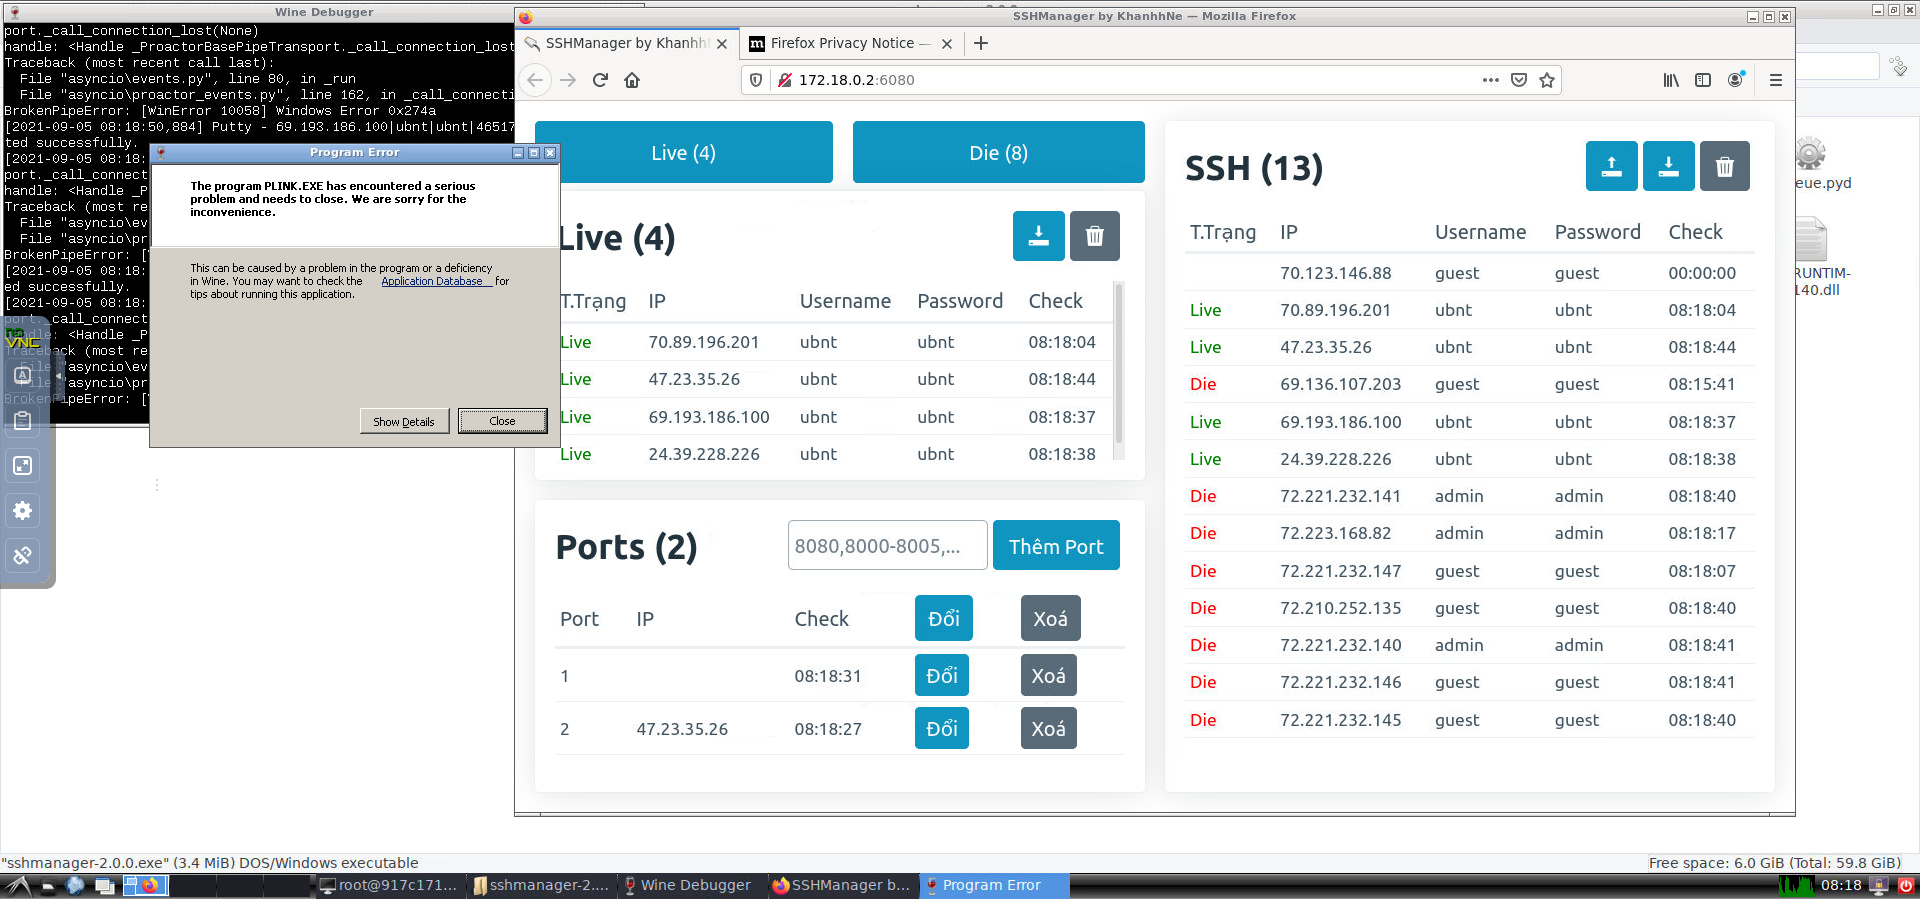The image size is (1920, 899).
Task: Click the Thêm Port button
Action: pyautogui.click(x=1055, y=546)
